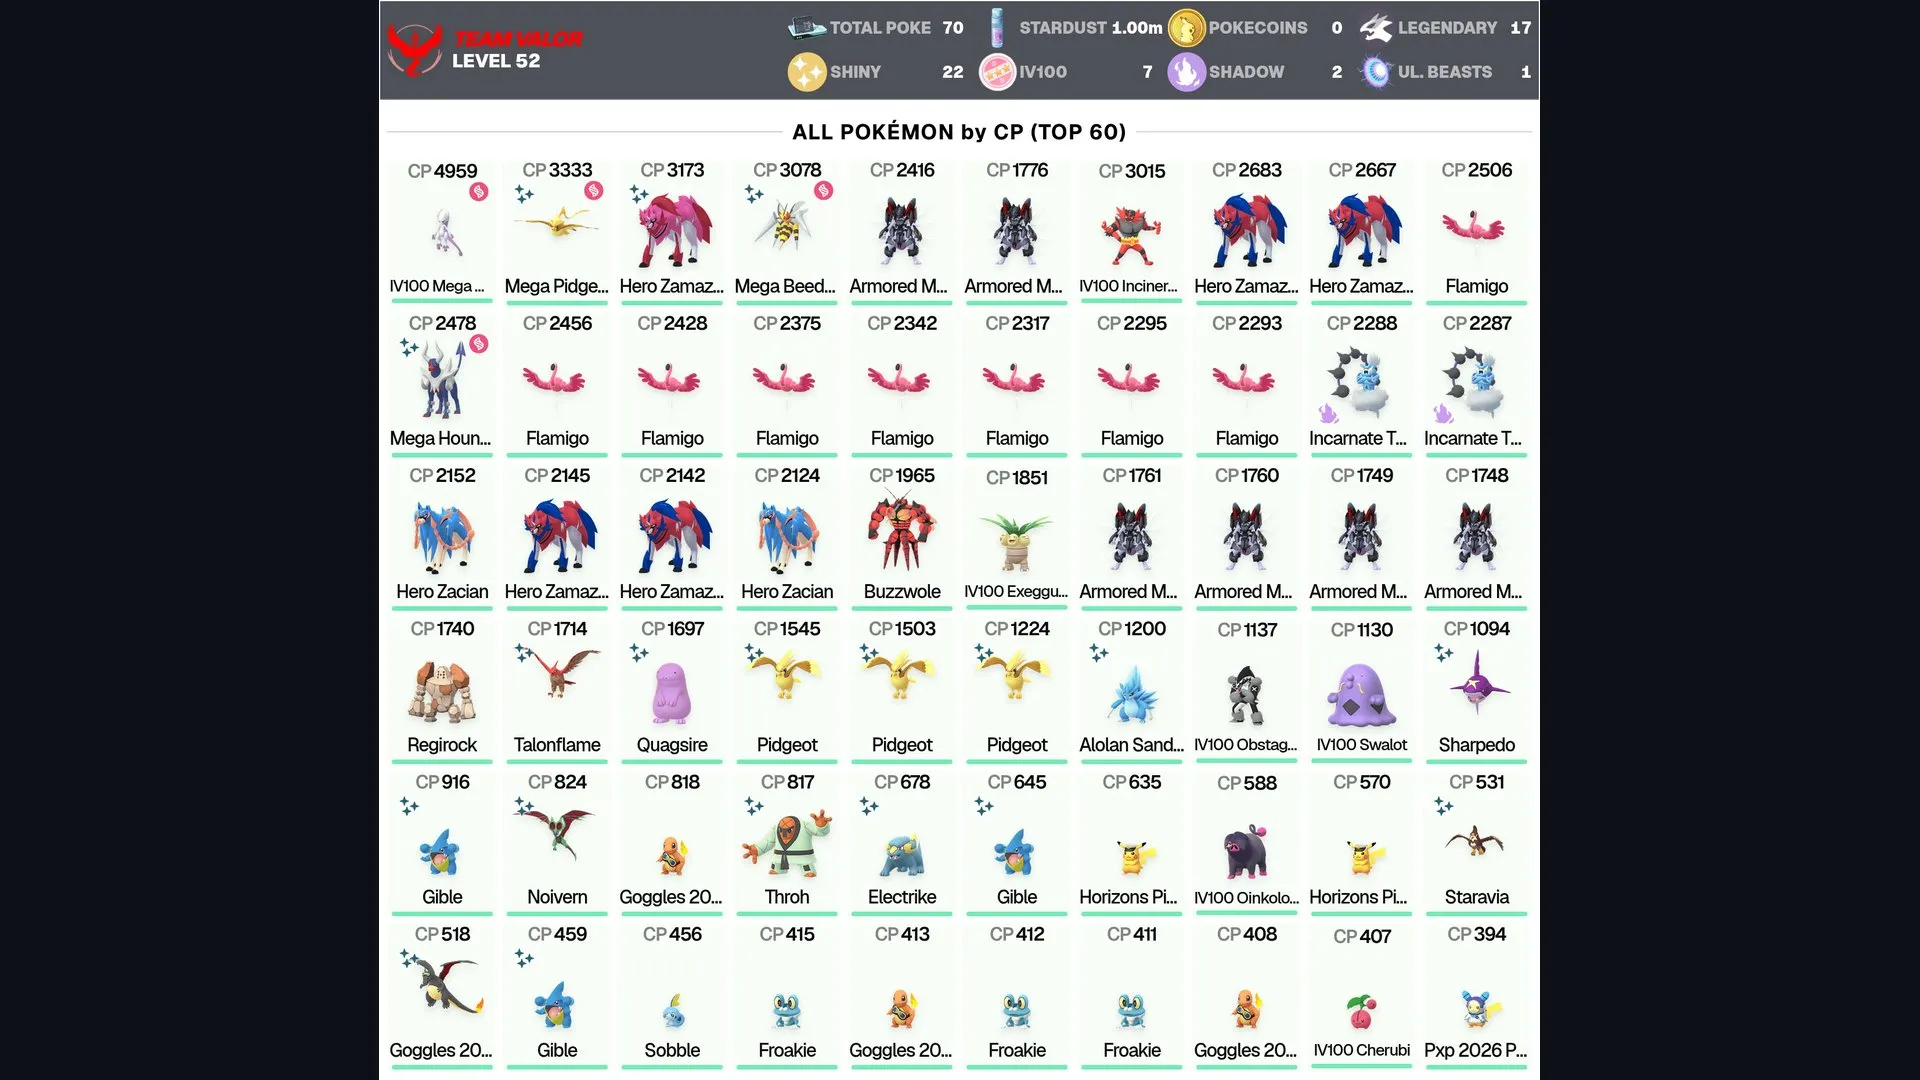Select the Sobble CP 456 card

pyautogui.click(x=672, y=995)
